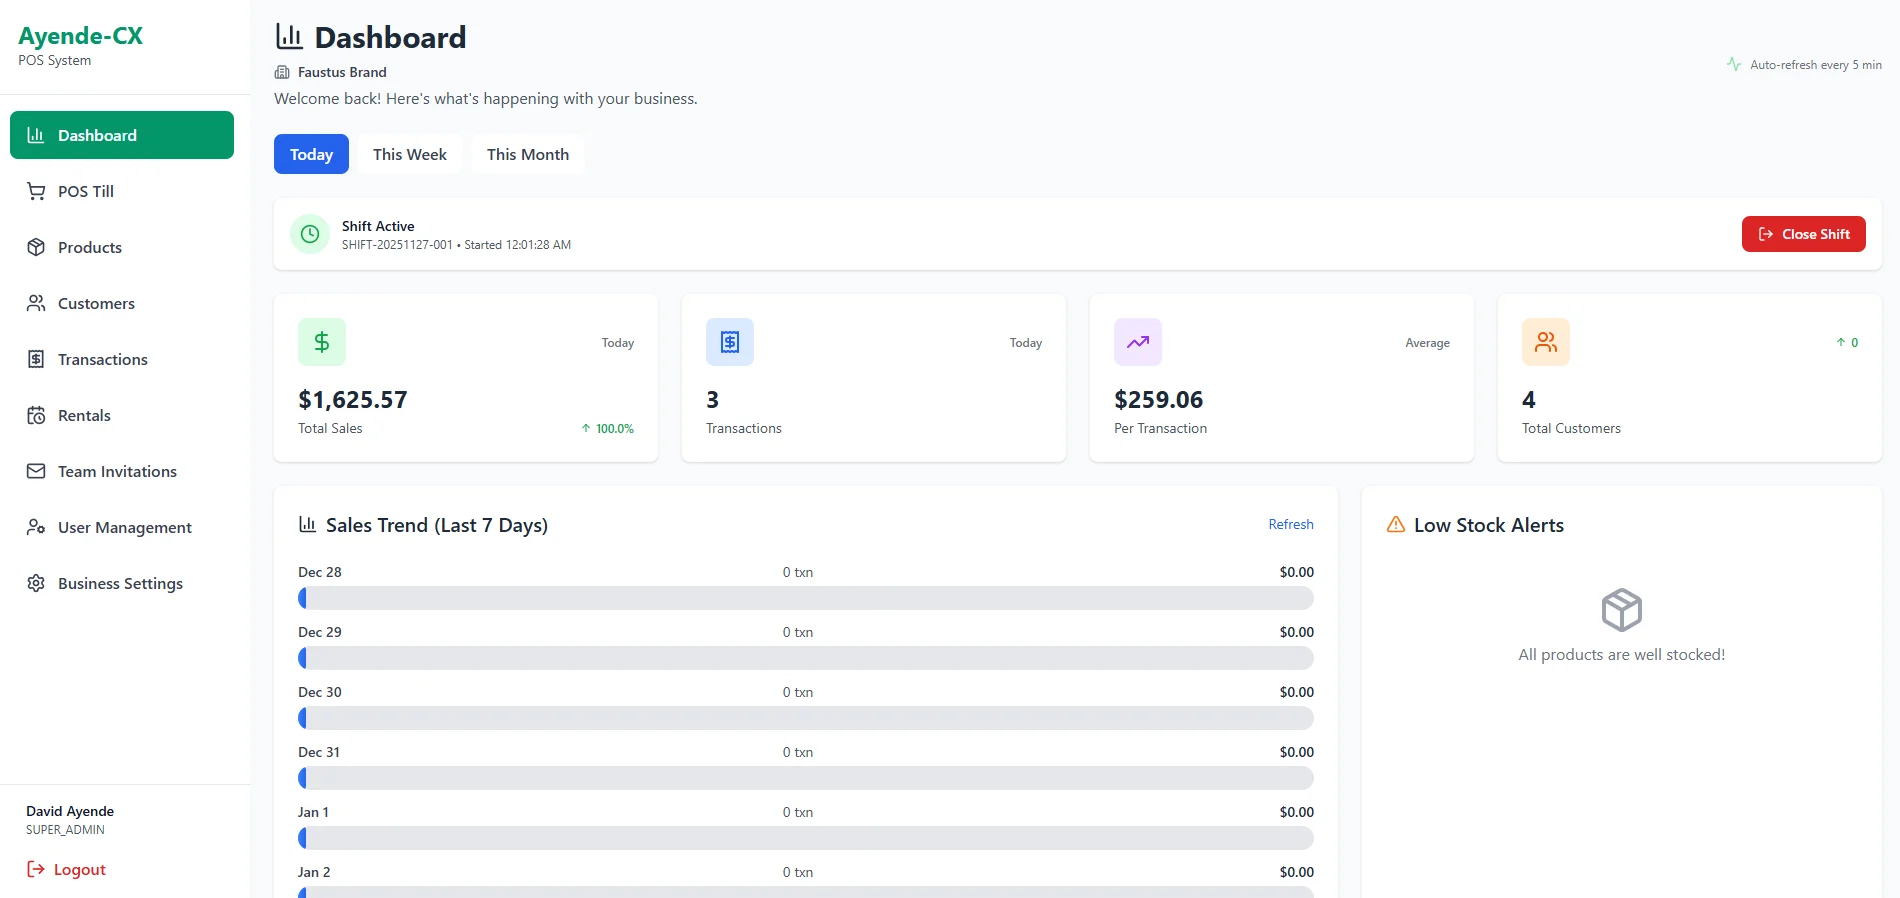Click the Ayende-CX logo text
The width and height of the screenshot is (1900, 898).
[x=80, y=36]
